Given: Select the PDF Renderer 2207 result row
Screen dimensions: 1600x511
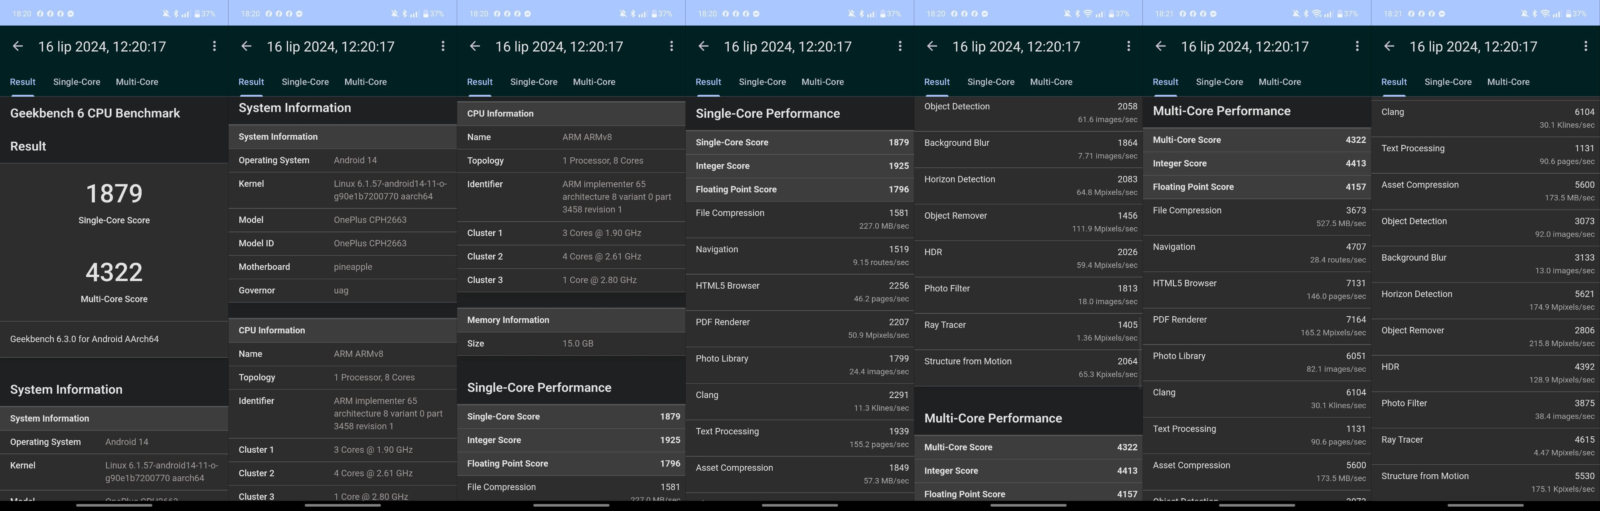Looking at the screenshot, I should click(x=800, y=328).
